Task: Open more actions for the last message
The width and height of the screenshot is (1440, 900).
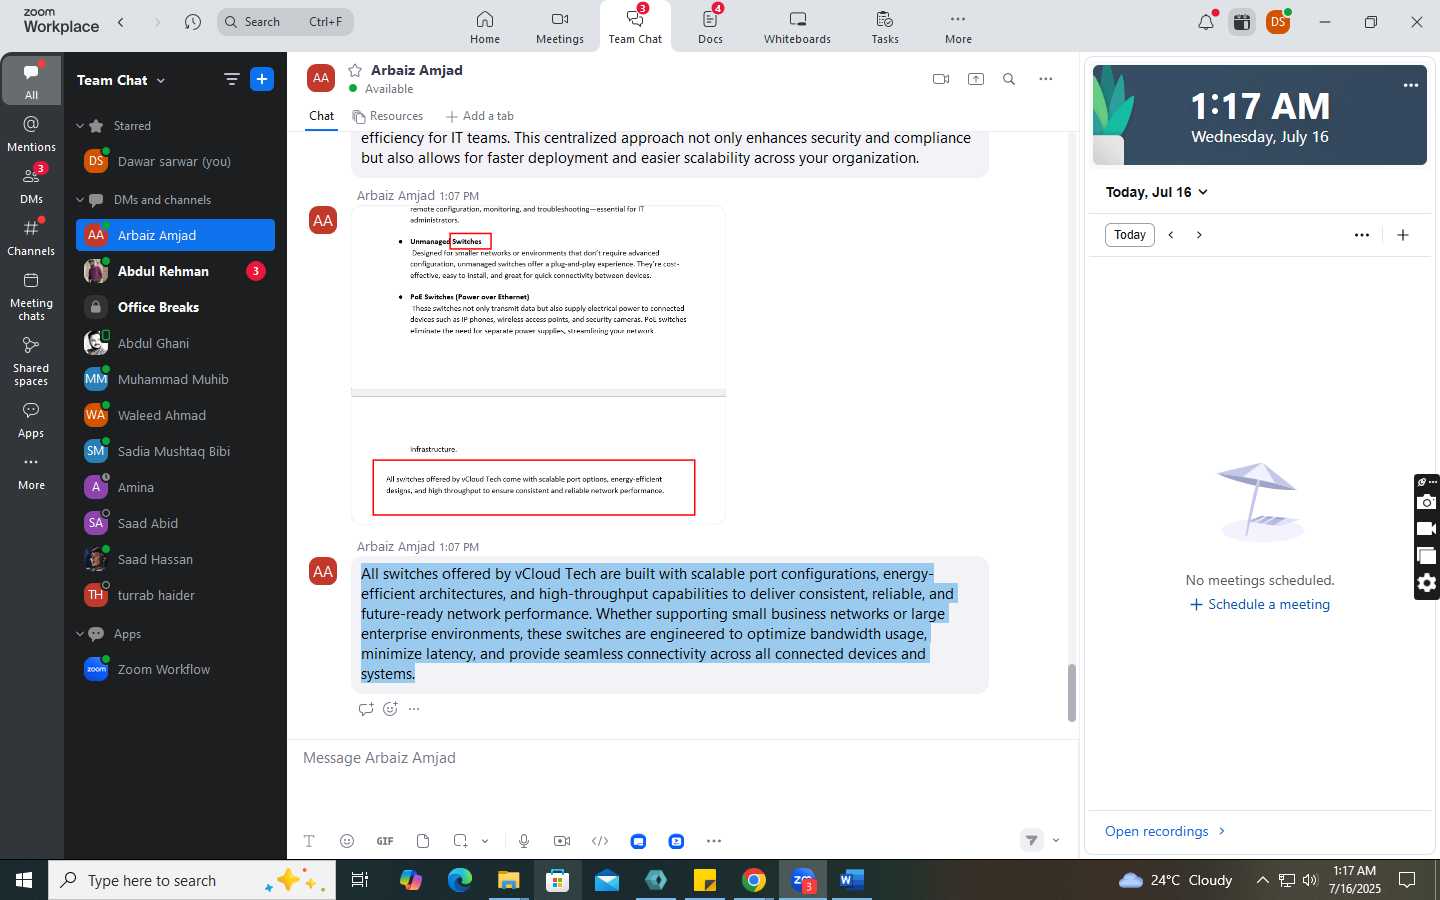Action: 414,709
